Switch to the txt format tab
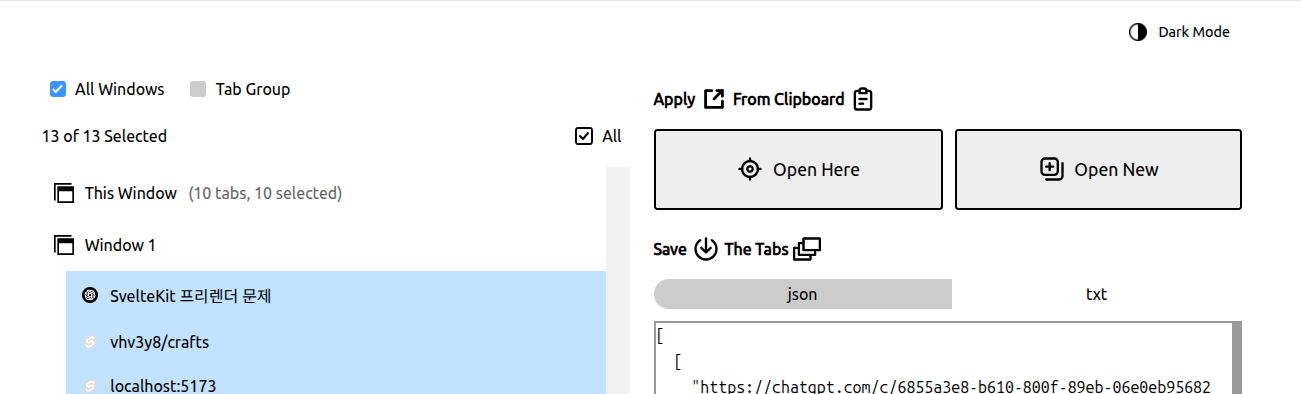1301x394 pixels. point(1096,294)
